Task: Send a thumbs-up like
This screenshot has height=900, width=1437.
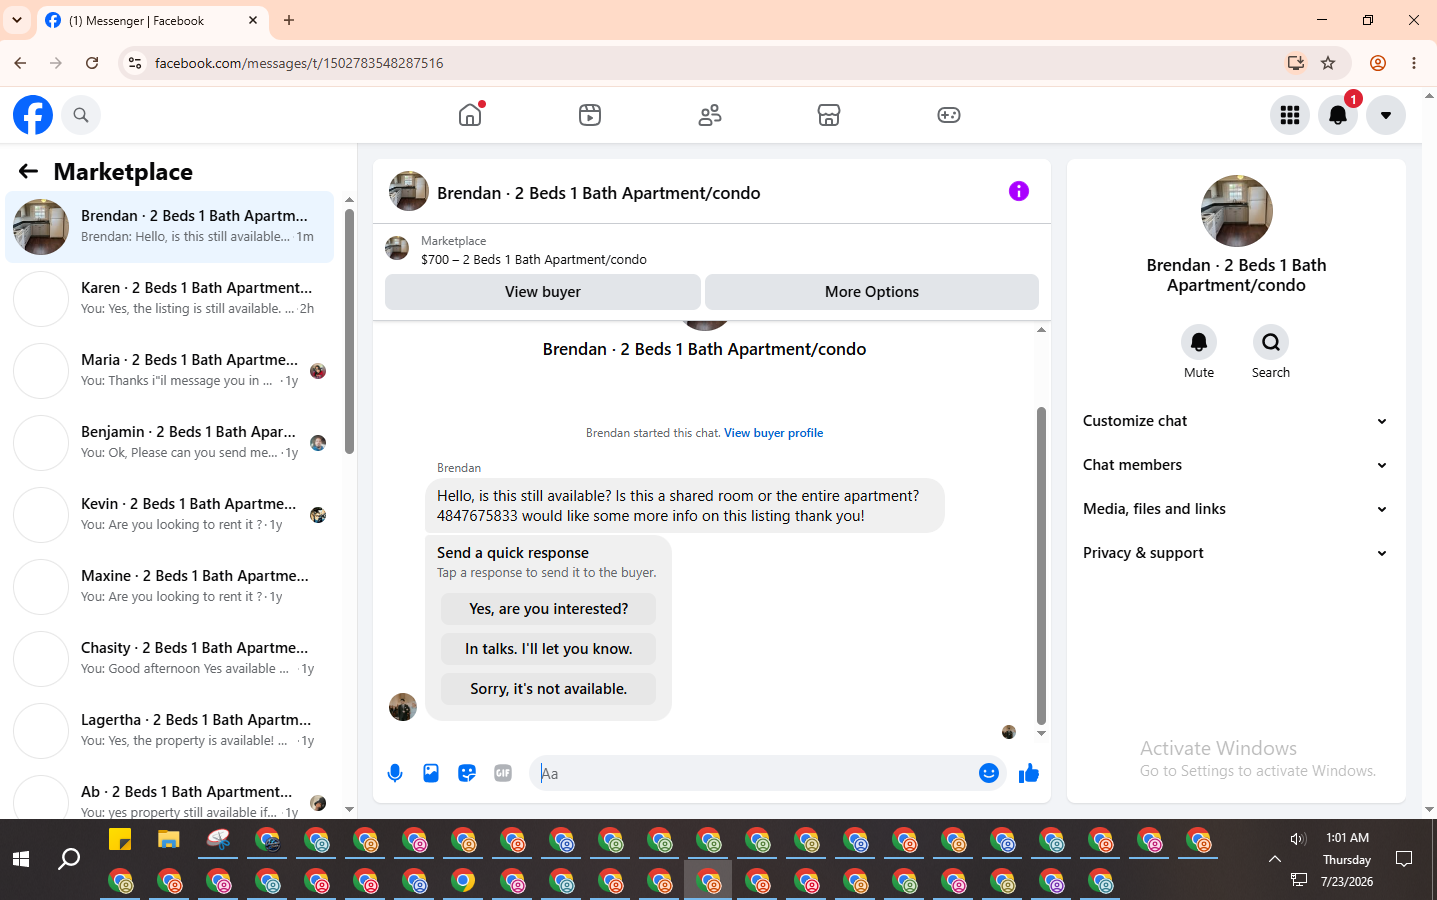Action: [1029, 773]
